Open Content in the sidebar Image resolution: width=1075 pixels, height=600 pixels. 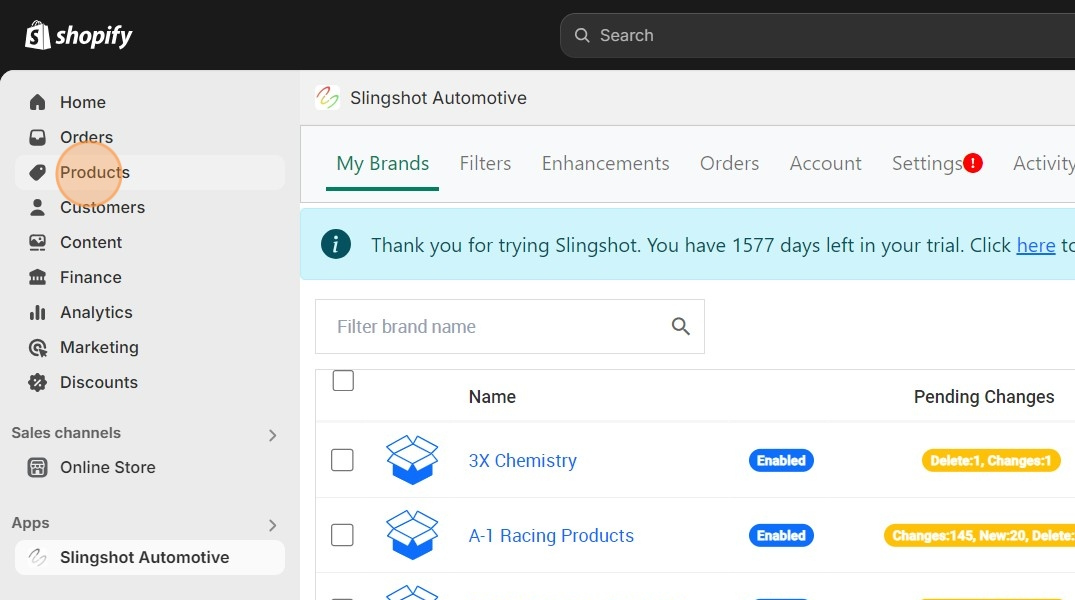point(149,242)
